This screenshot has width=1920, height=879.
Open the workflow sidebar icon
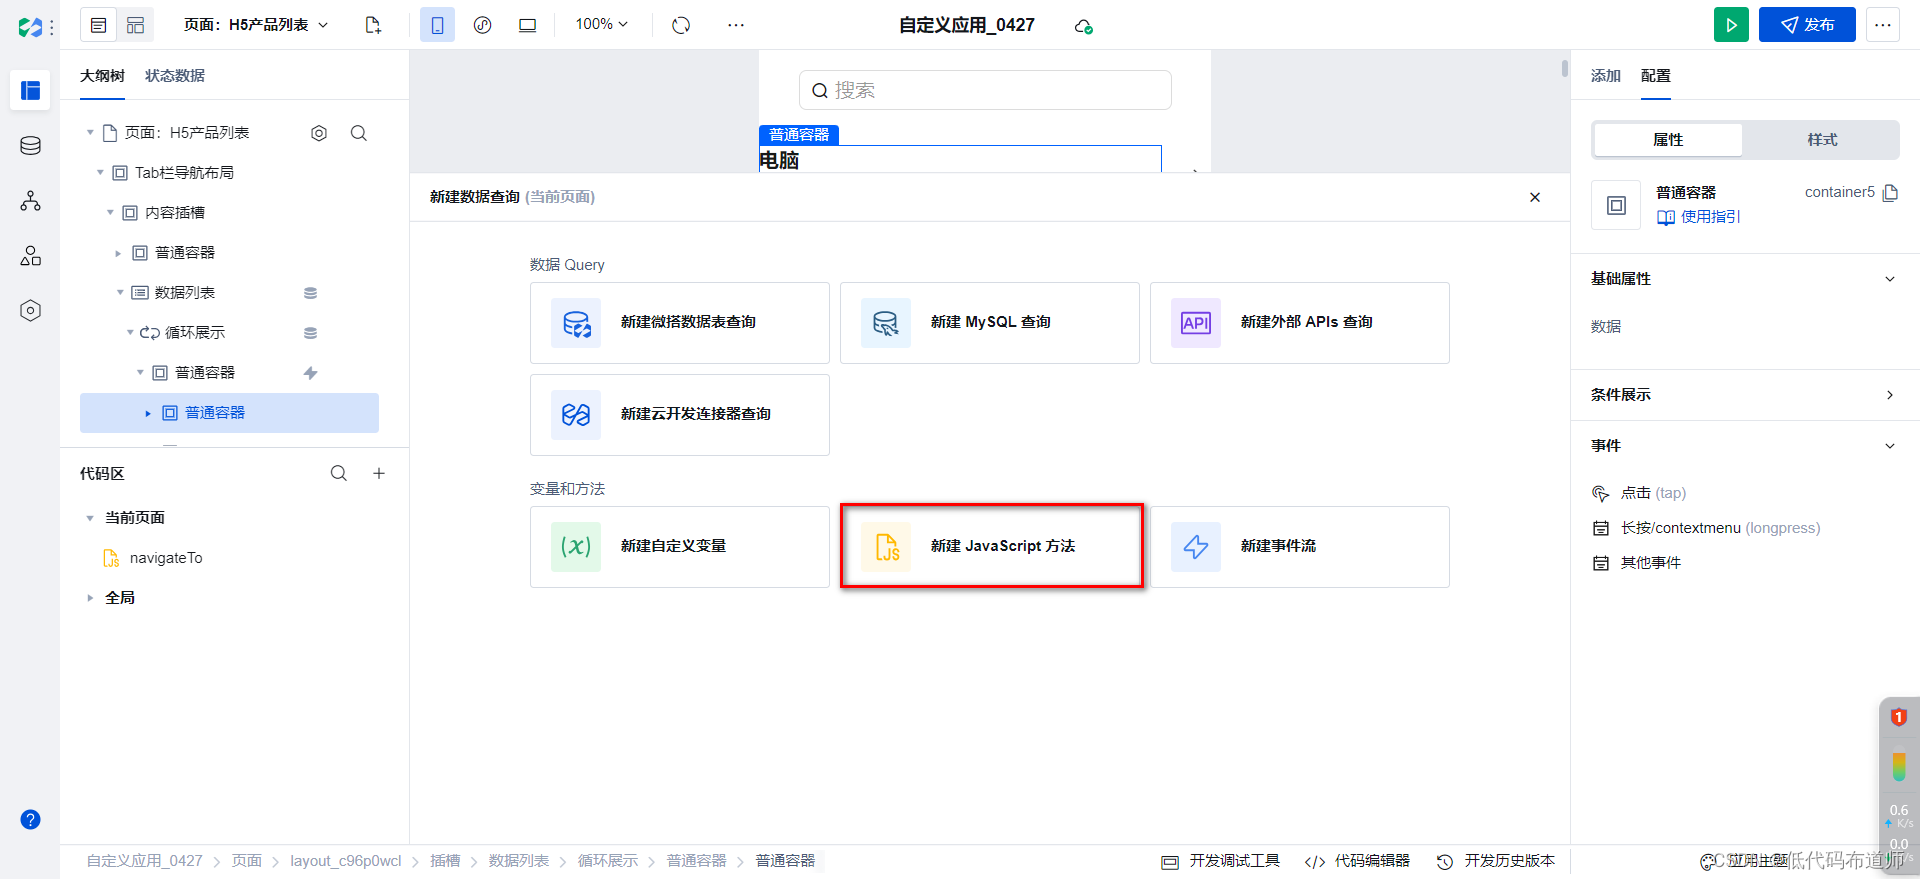tap(30, 201)
